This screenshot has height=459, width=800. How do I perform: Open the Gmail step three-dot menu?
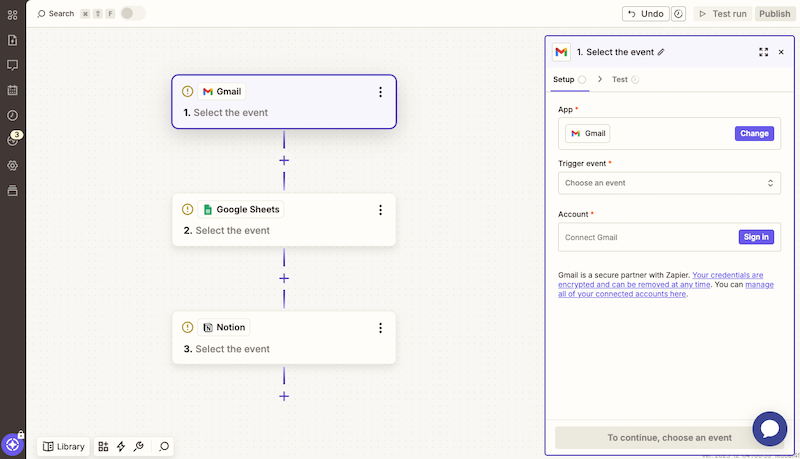[x=380, y=92]
